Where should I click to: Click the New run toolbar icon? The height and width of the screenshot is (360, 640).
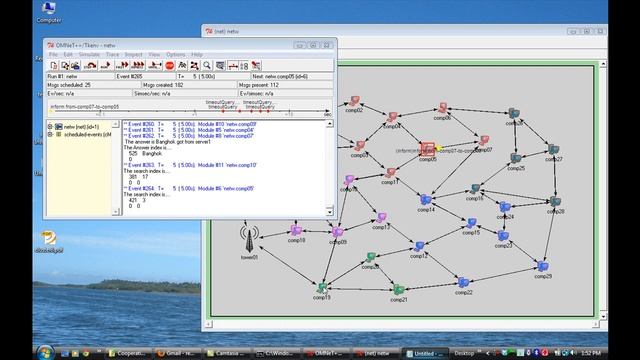[54, 65]
